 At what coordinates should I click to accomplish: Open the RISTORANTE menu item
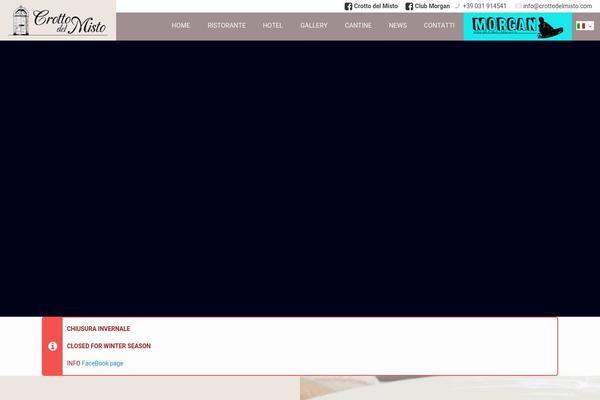point(227,26)
